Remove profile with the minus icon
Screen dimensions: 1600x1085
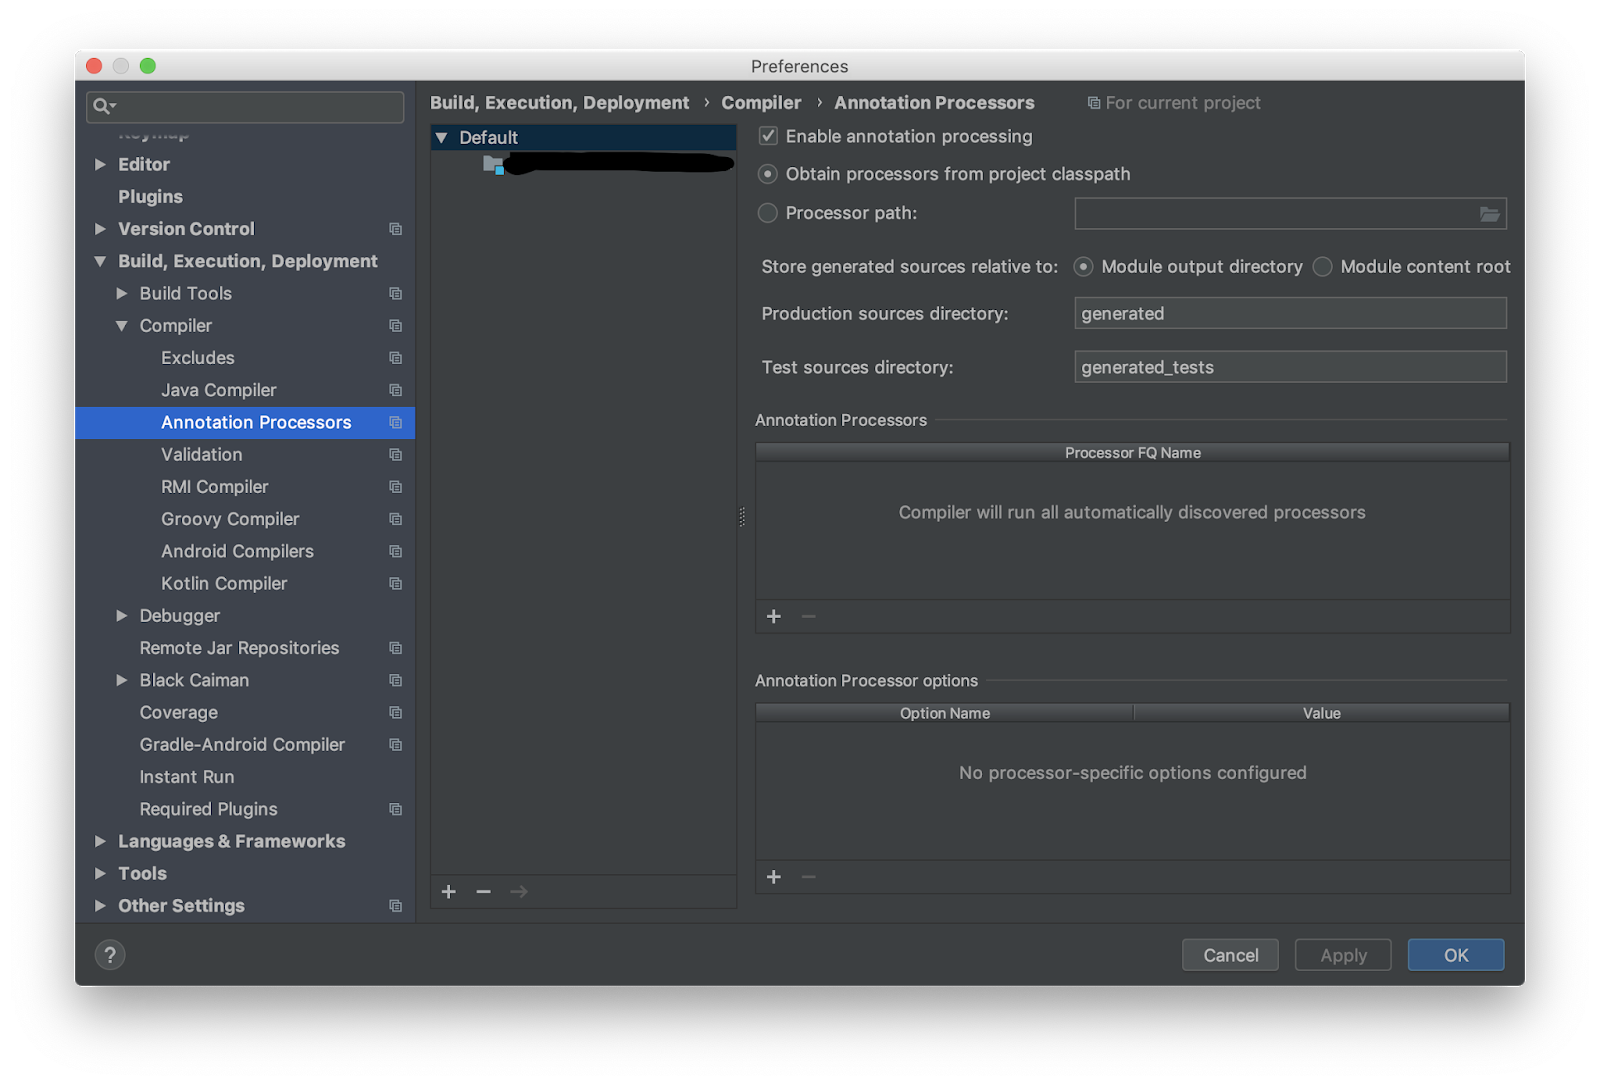coord(484,891)
